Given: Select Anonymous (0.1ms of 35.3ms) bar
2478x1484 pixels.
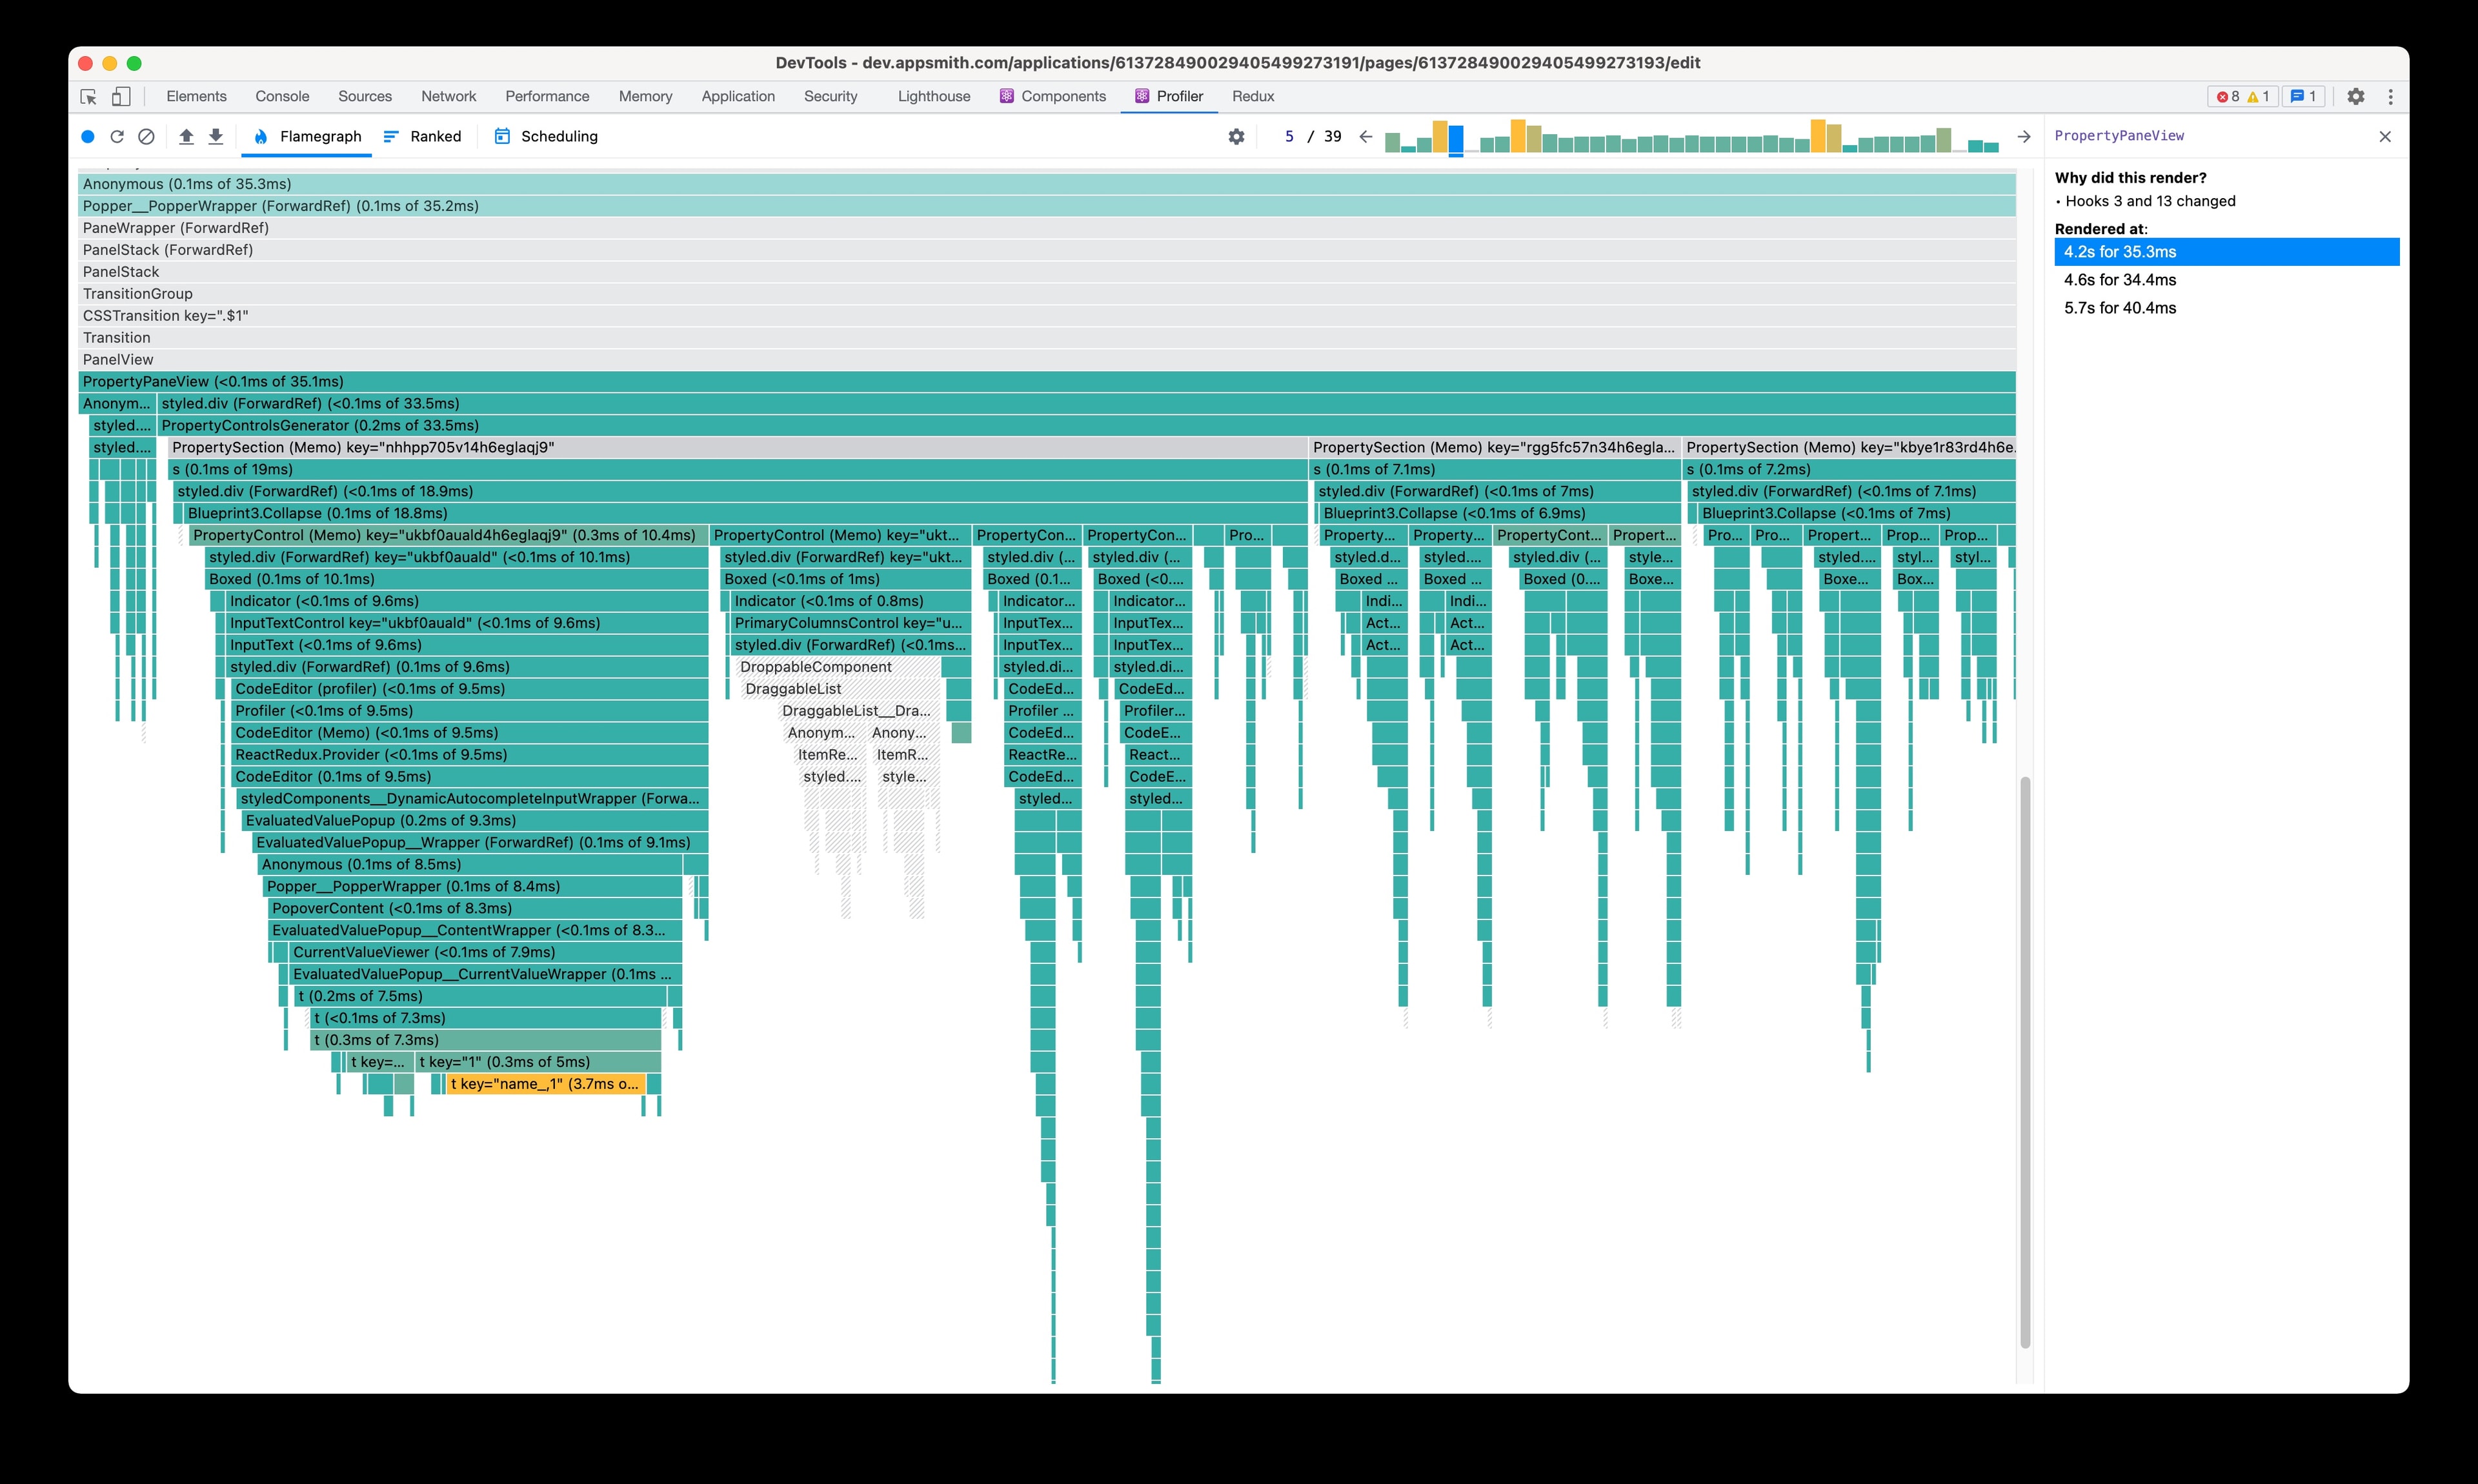Looking at the screenshot, I should [x=1047, y=184].
